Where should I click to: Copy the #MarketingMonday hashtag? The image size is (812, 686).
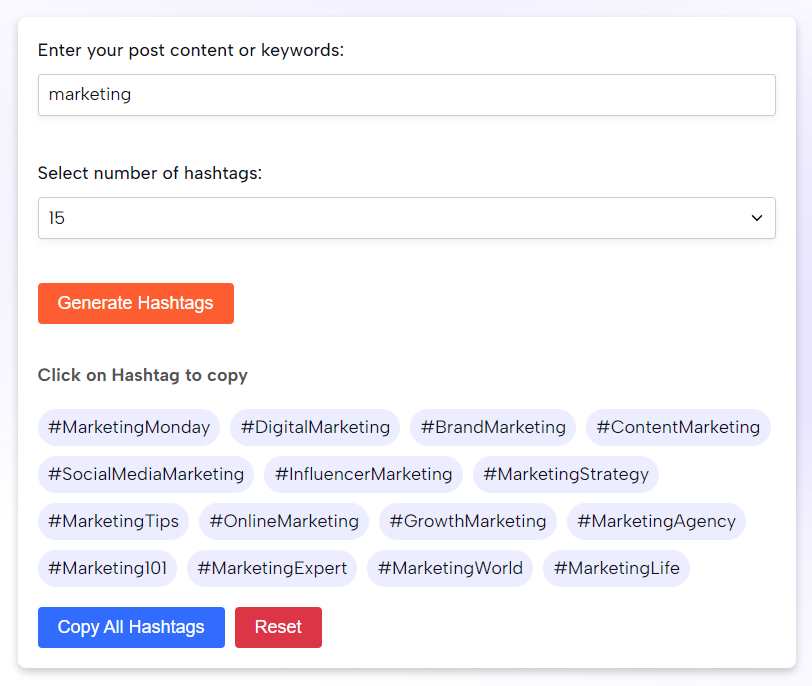(x=129, y=427)
